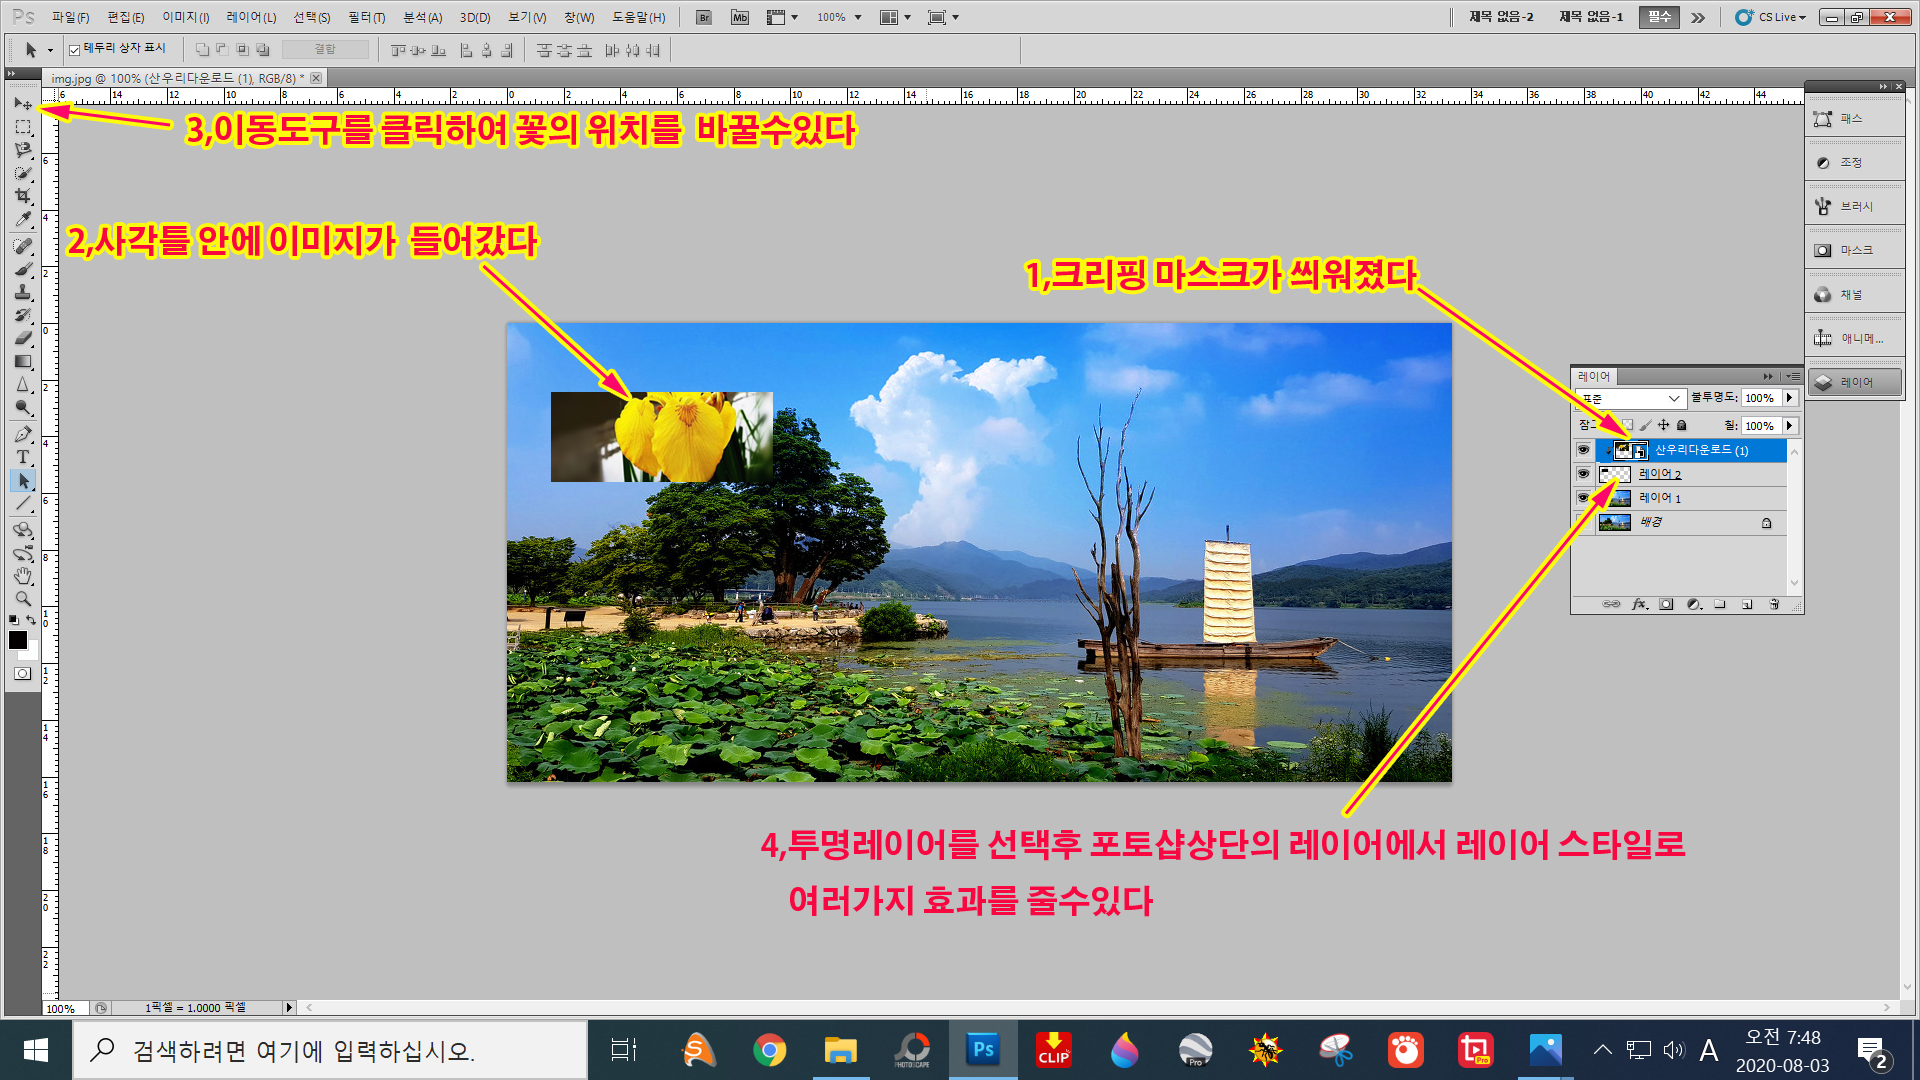Select the Horizontal Type tool

(22, 457)
